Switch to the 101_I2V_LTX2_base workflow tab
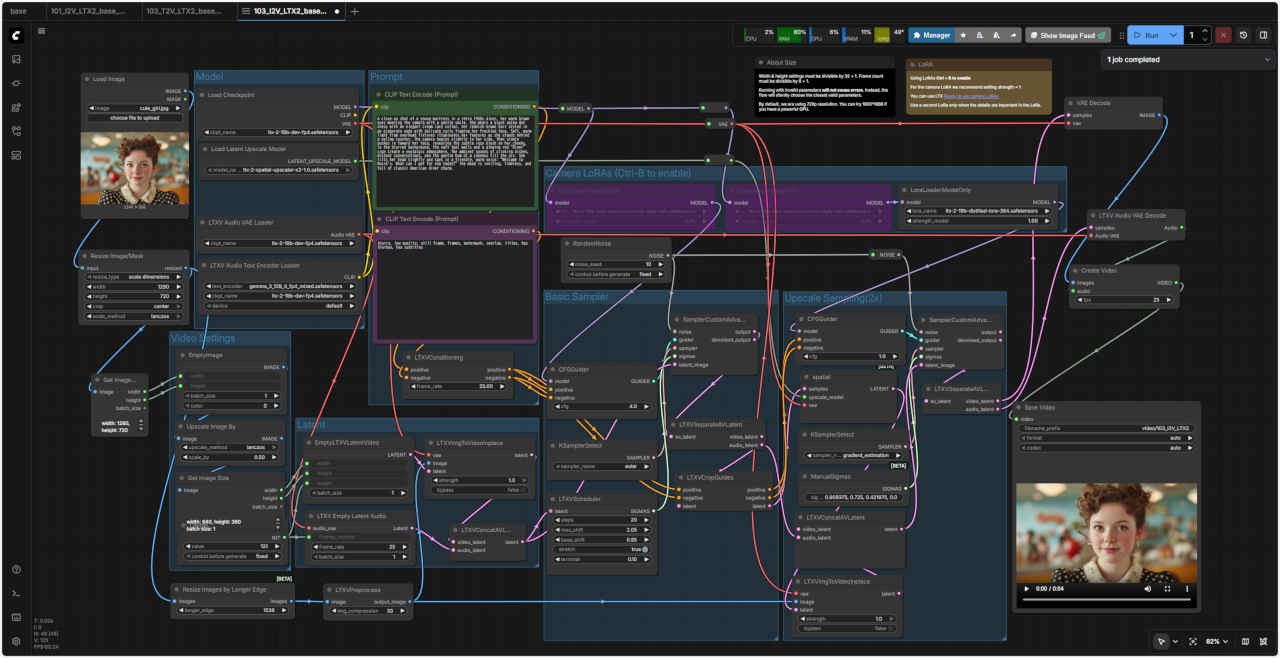1280x658 pixels. click(x=87, y=11)
